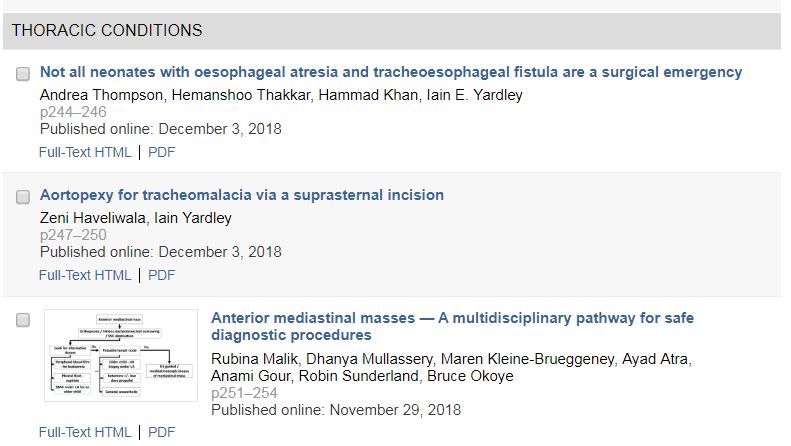This screenshot has width=791, height=446.
Task: Click page range p251–254
Action: click(x=244, y=394)
